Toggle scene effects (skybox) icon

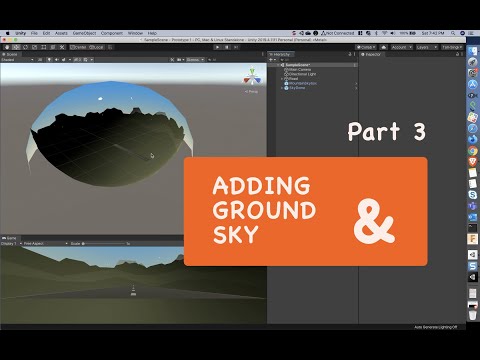click(63, 60)
